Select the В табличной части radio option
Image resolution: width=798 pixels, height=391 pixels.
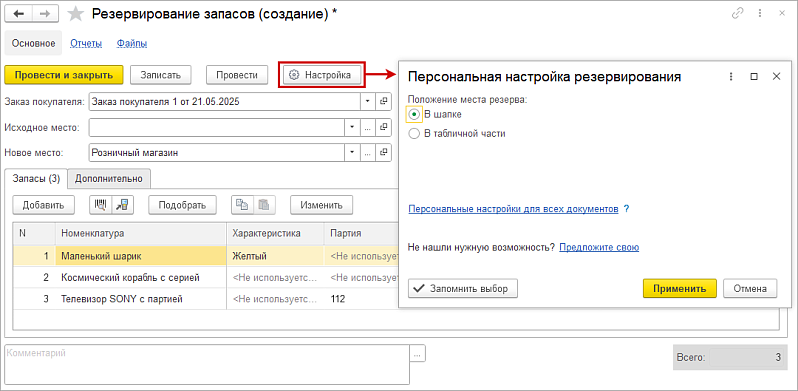pyautogui.click(x=414, y=134)
